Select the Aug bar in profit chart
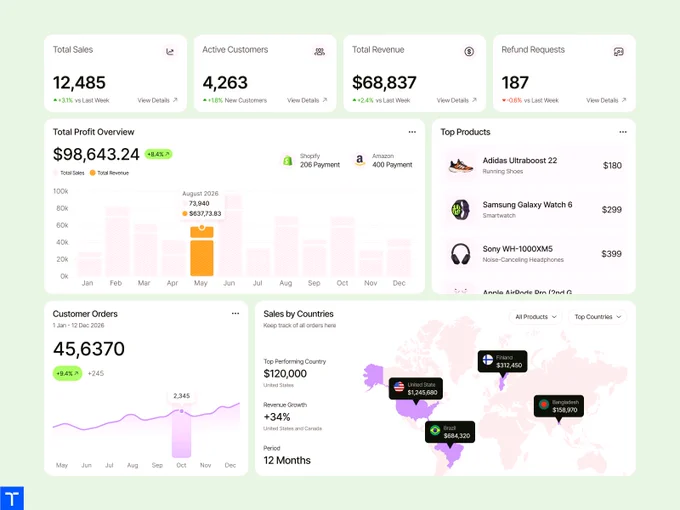The image size is (680, 510). [286, 246]
